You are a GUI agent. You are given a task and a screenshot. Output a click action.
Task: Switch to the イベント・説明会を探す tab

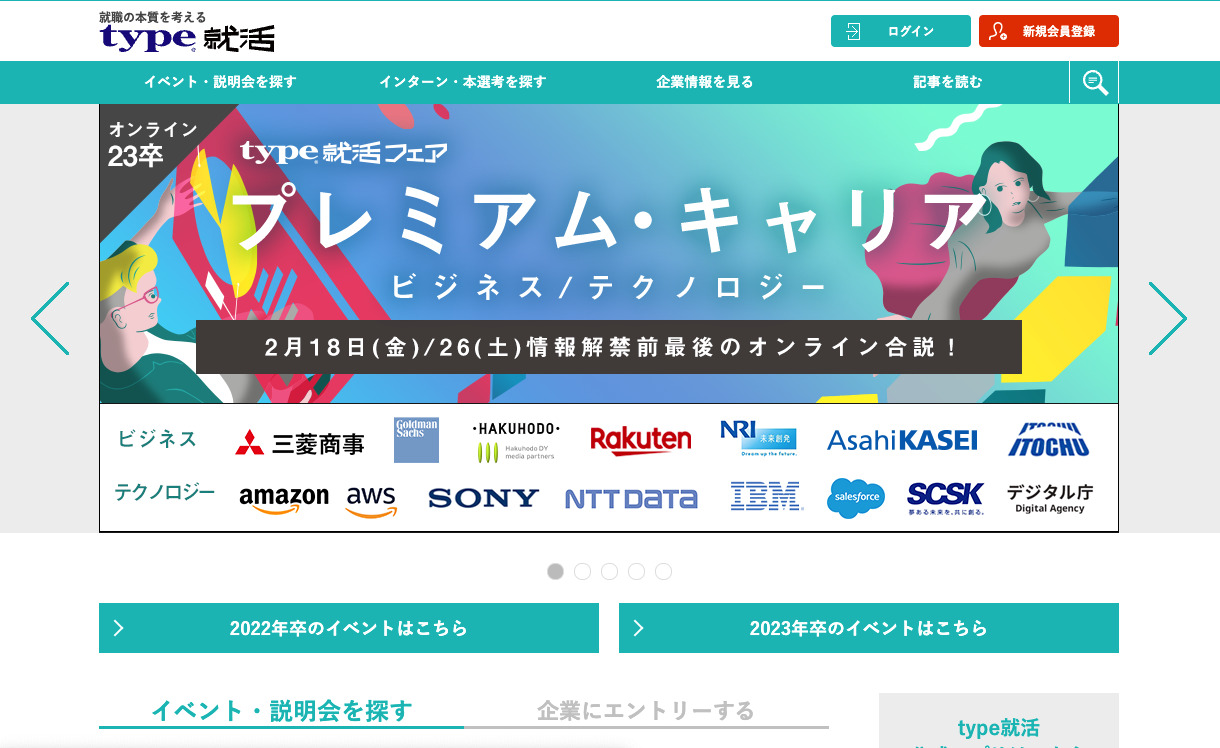[x=281, y=711]
